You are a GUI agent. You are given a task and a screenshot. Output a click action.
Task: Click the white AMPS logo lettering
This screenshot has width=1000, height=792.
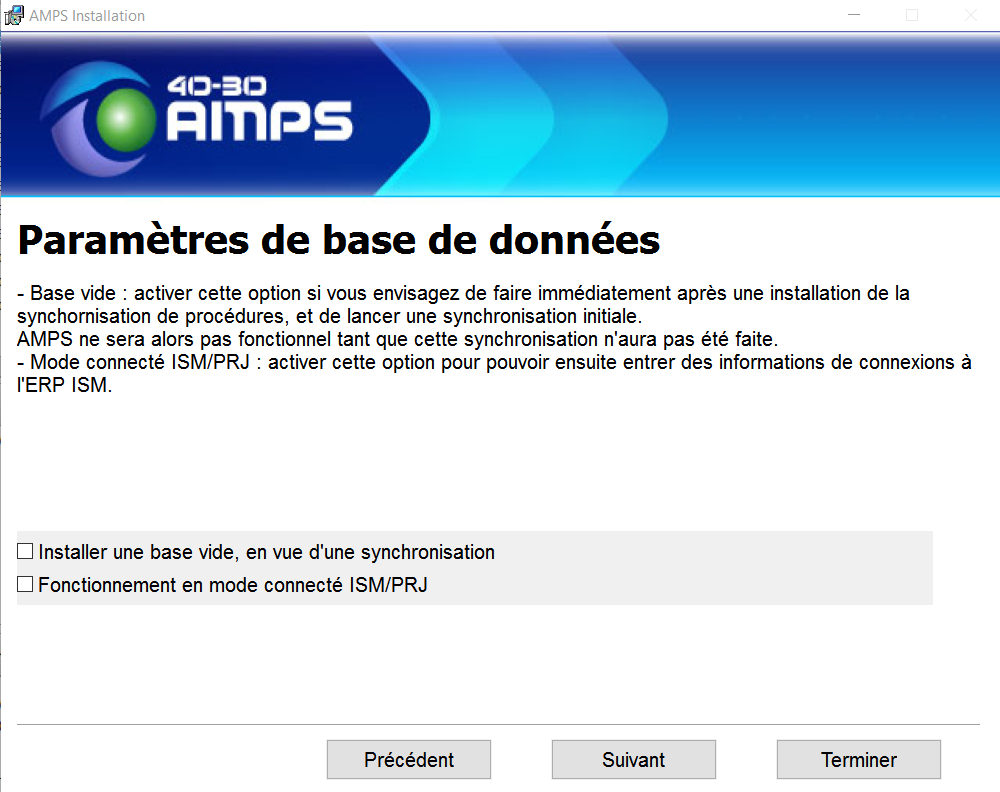[258, 122]
